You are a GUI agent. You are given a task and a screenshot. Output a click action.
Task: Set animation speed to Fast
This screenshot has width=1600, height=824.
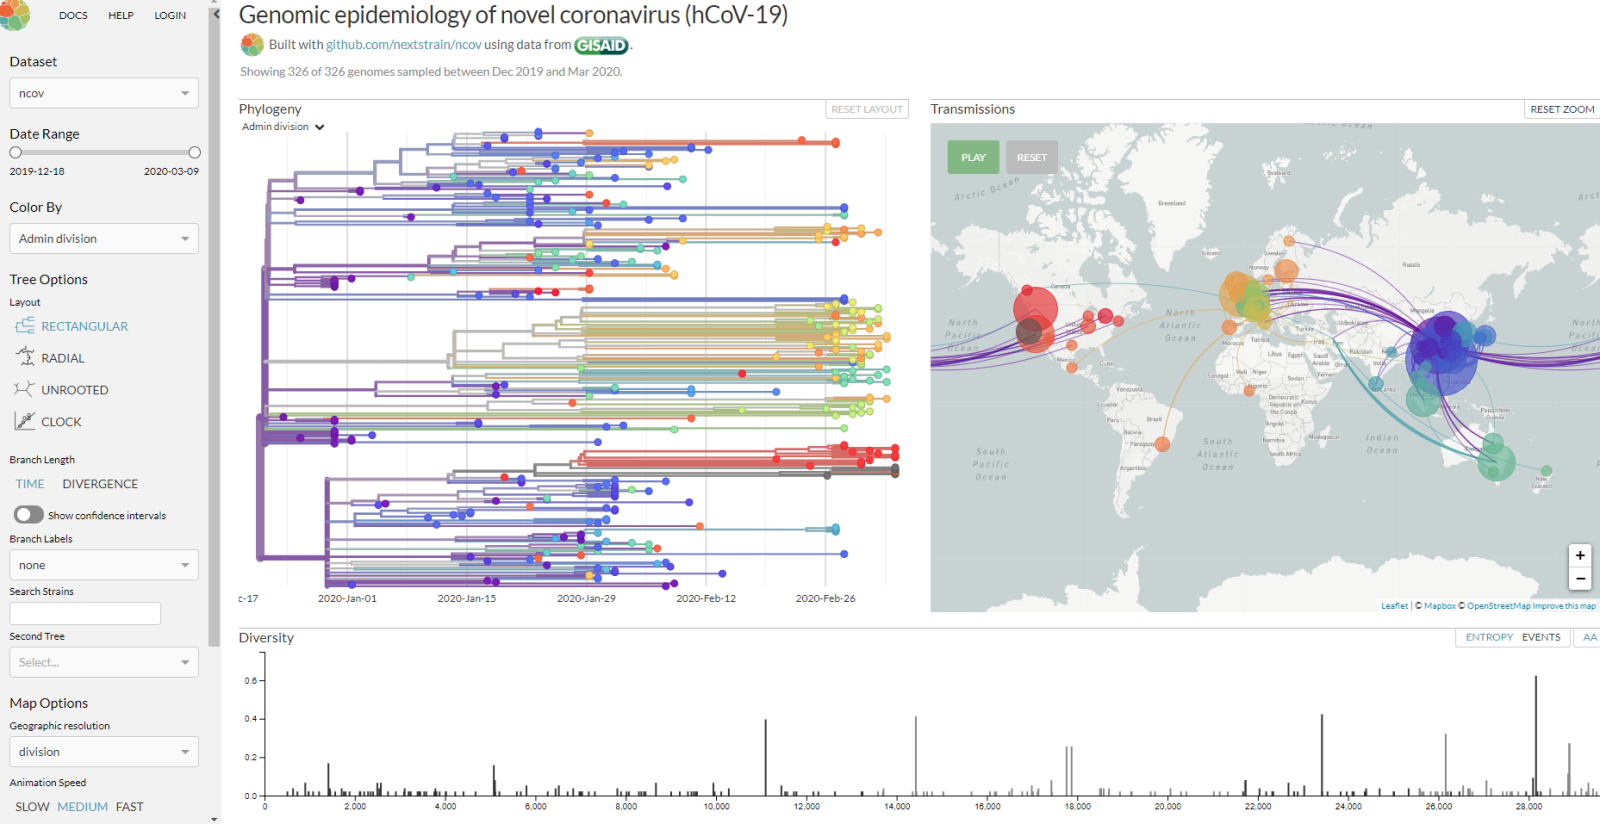129,807
